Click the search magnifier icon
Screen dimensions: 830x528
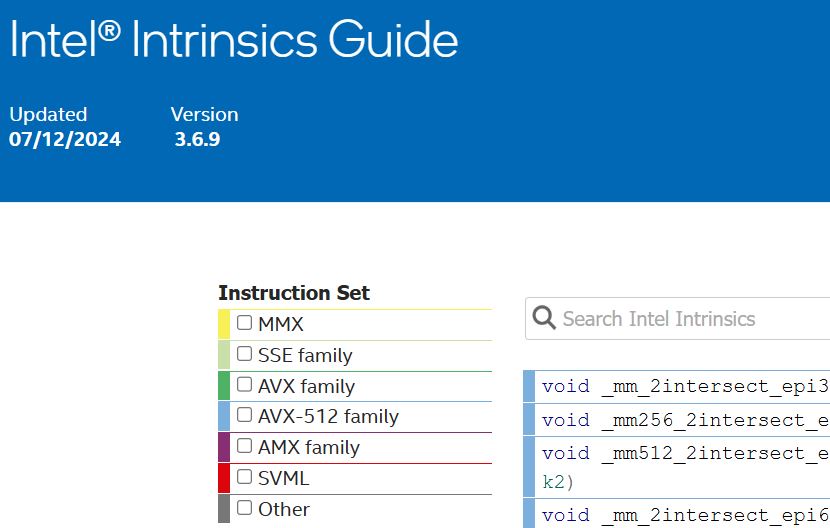point(544,319)
